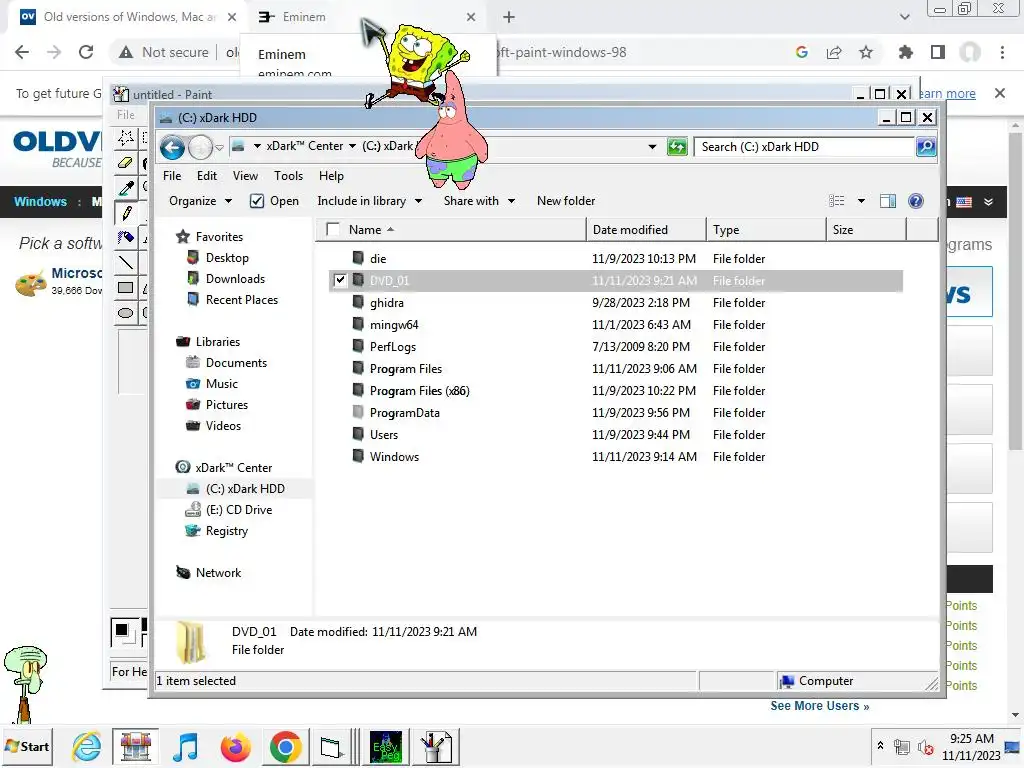Click the green refresh icon beside address bar

677,147
